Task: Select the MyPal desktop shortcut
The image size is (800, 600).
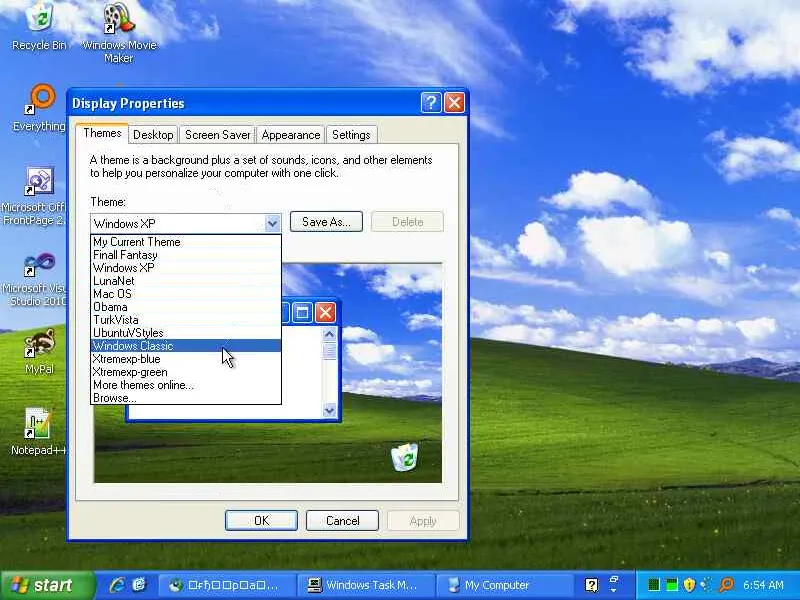Action: pyautogui.click(x=39, y=351)
